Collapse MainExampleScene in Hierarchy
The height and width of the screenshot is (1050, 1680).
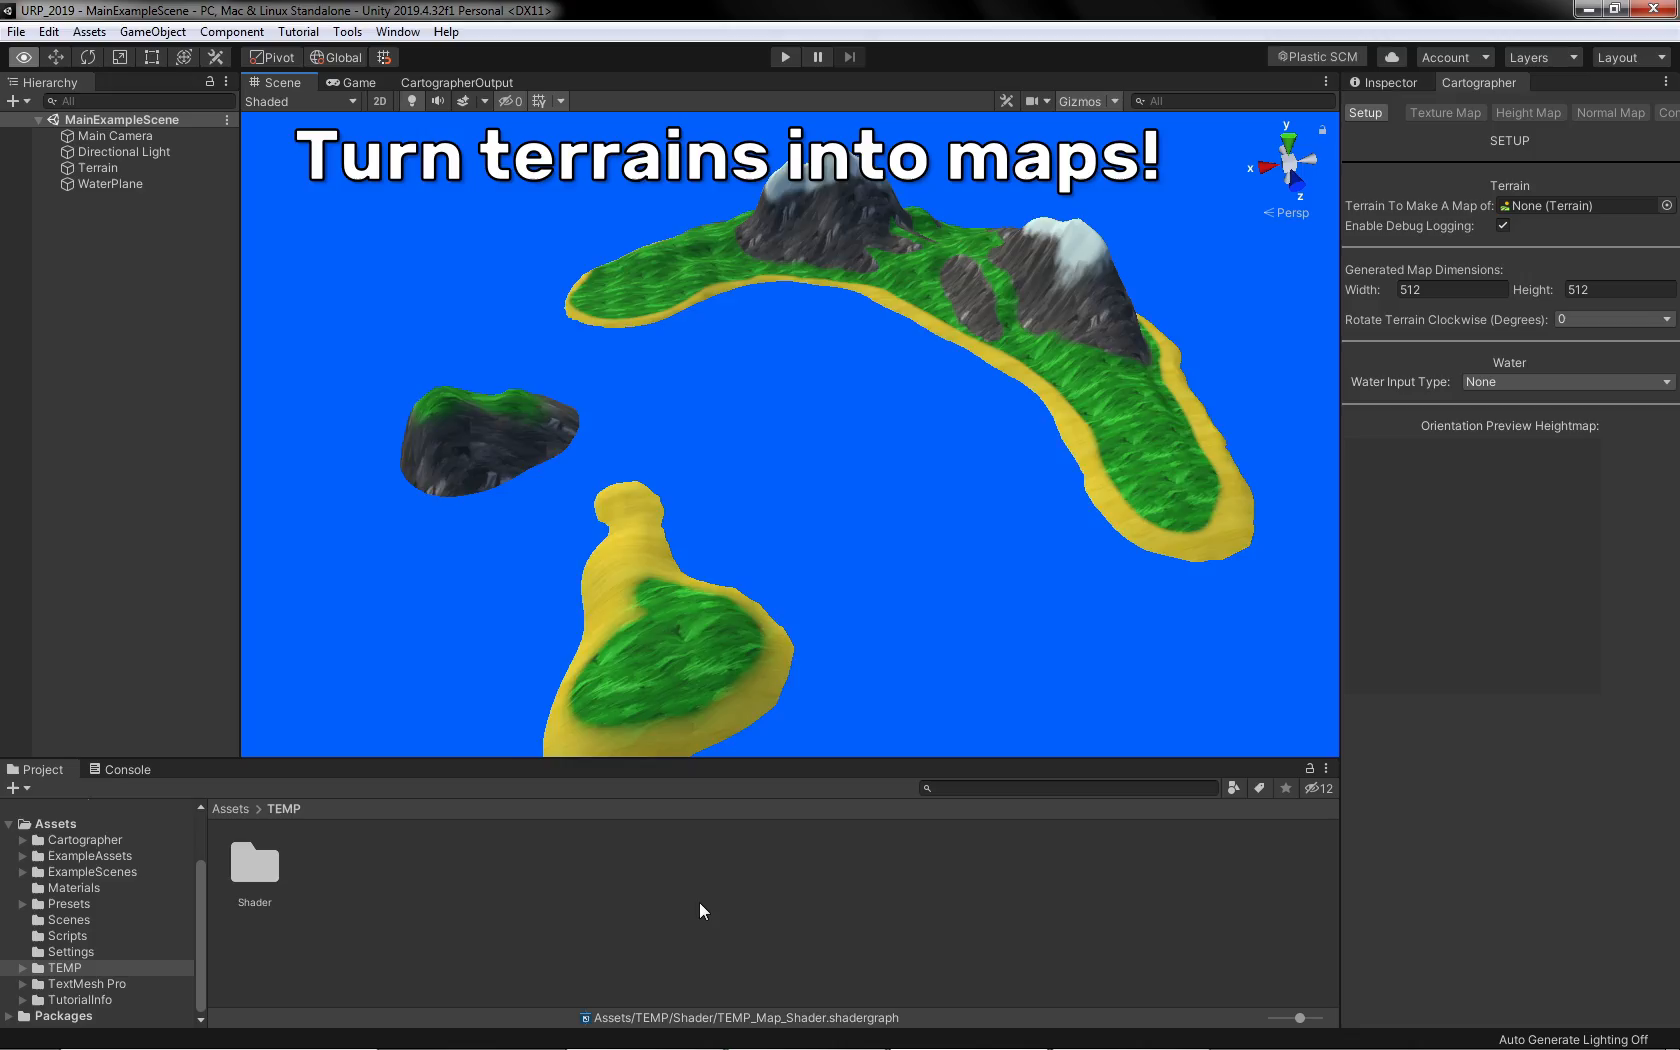(x=39, y=120)
